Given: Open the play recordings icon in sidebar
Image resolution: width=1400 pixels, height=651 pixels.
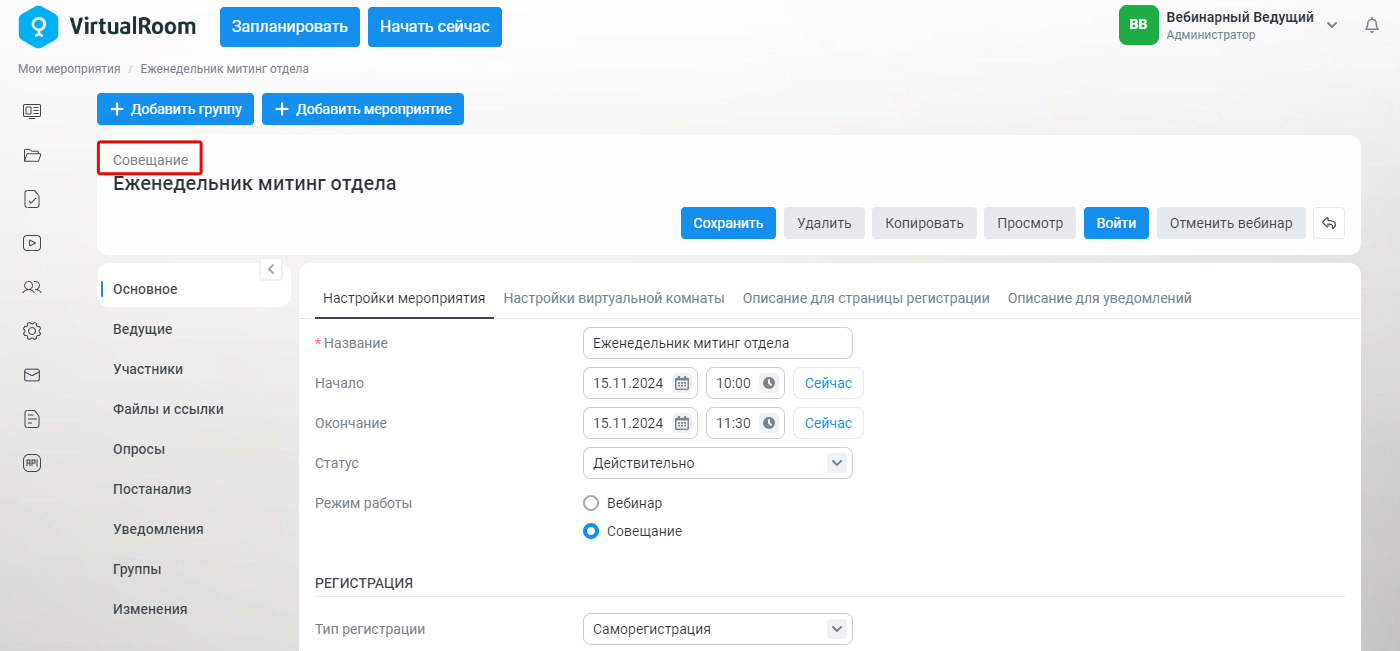Looking at the screenshot, I should [x=32, y=242].
